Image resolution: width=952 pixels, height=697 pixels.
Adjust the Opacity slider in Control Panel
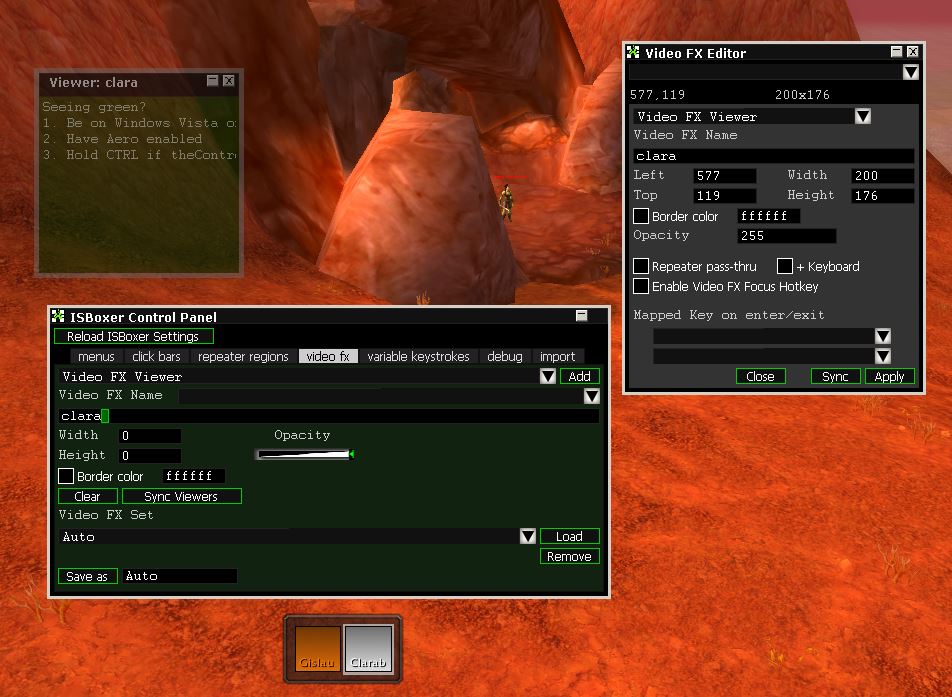[x=305, y=454]
